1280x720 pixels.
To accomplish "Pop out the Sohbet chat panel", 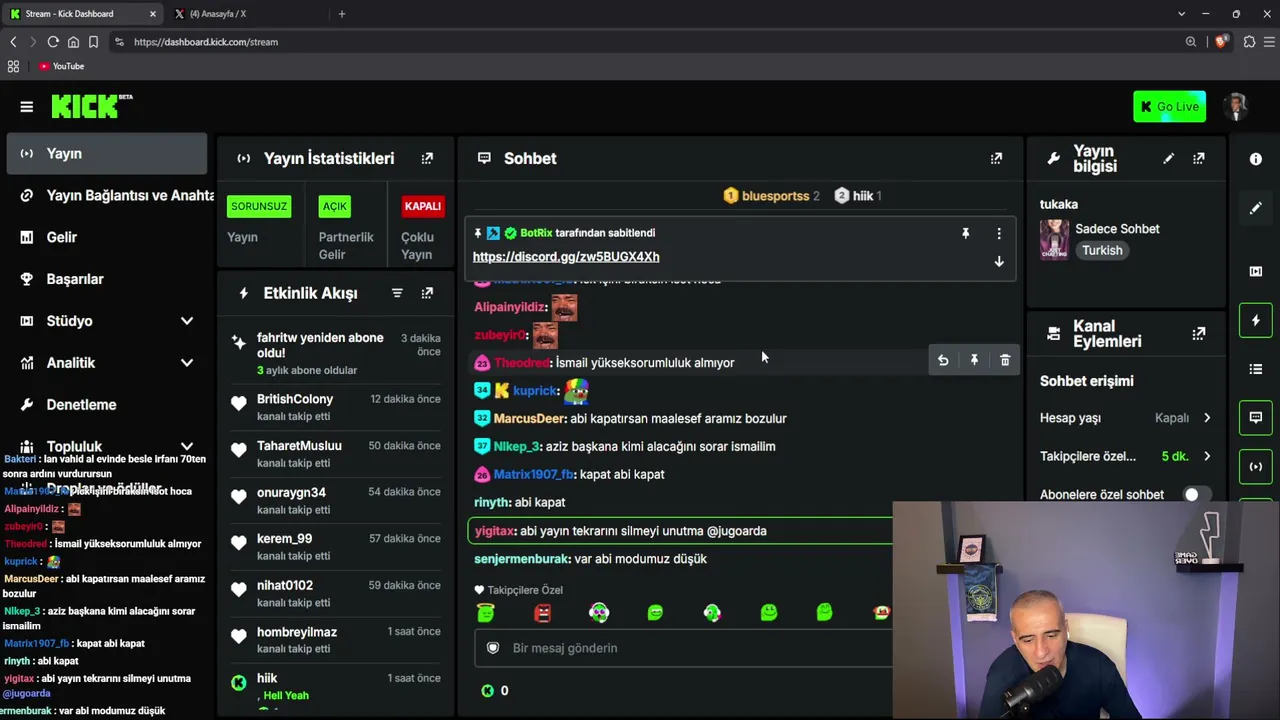I will click(996, 158).
